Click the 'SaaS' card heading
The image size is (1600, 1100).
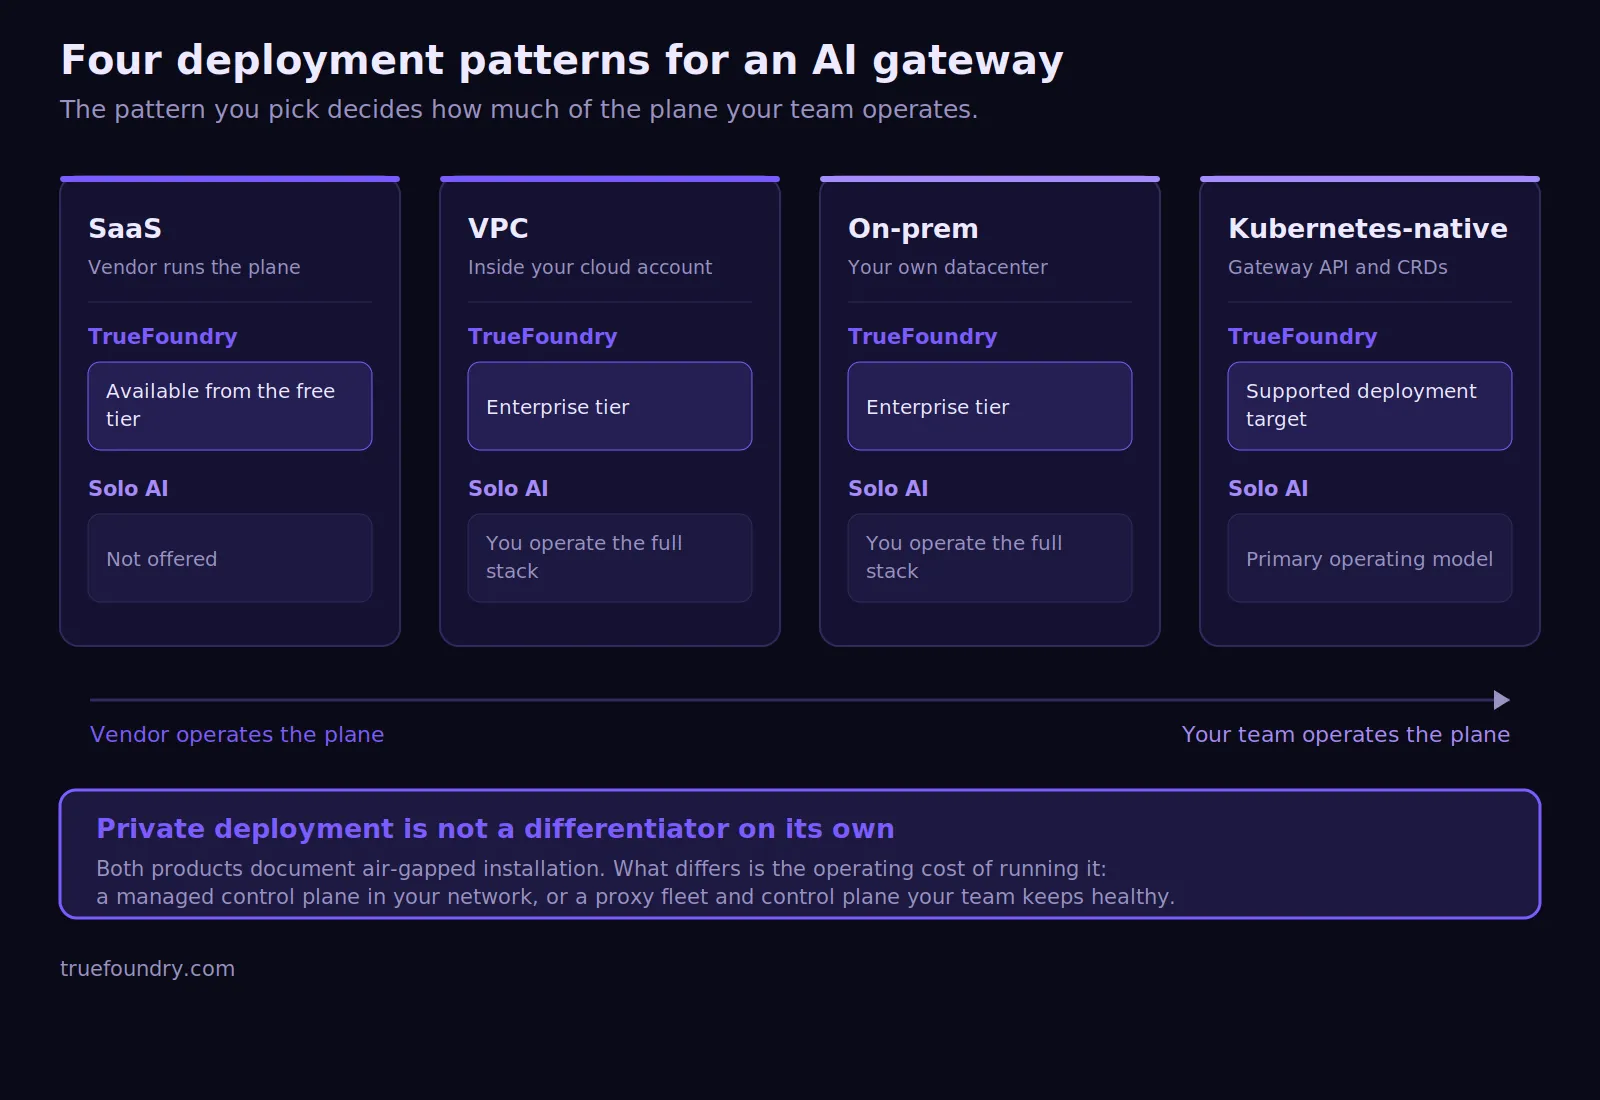pyautogui.click(x=125, y=228)
